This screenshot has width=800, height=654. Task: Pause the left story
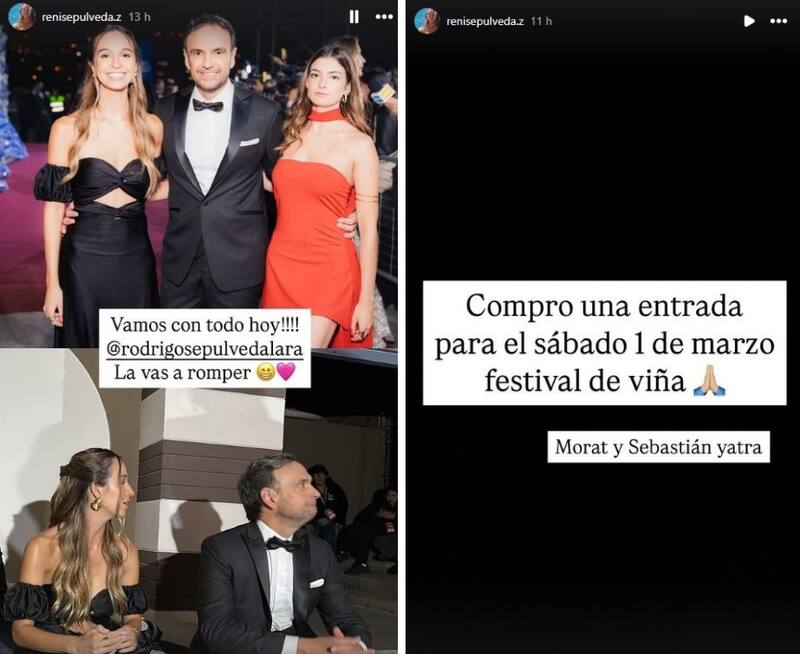(x=354, y=17)
